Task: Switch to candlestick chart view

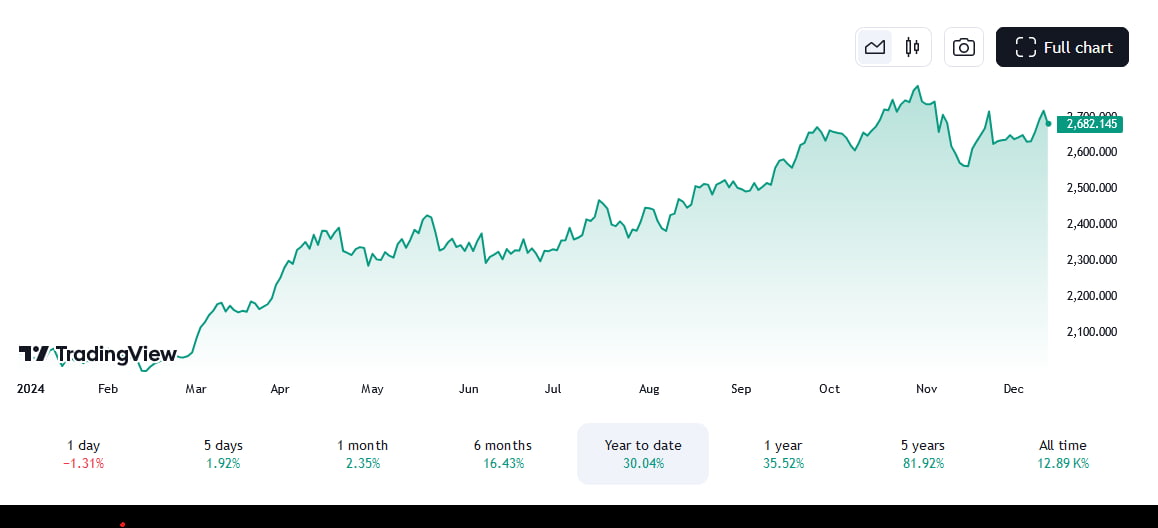Action: (x=911, y=47)
